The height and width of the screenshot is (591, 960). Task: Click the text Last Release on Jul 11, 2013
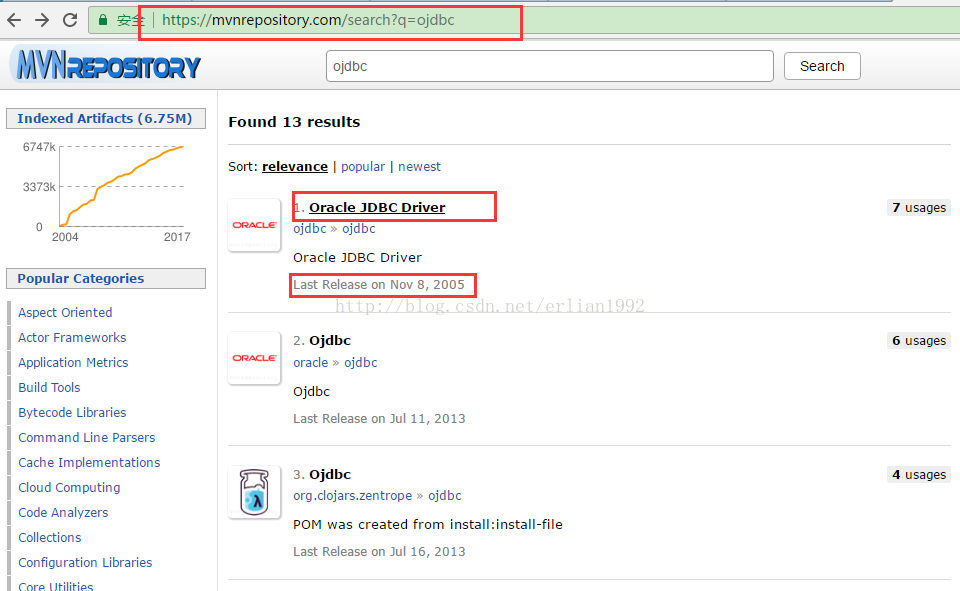coord(379,419)
